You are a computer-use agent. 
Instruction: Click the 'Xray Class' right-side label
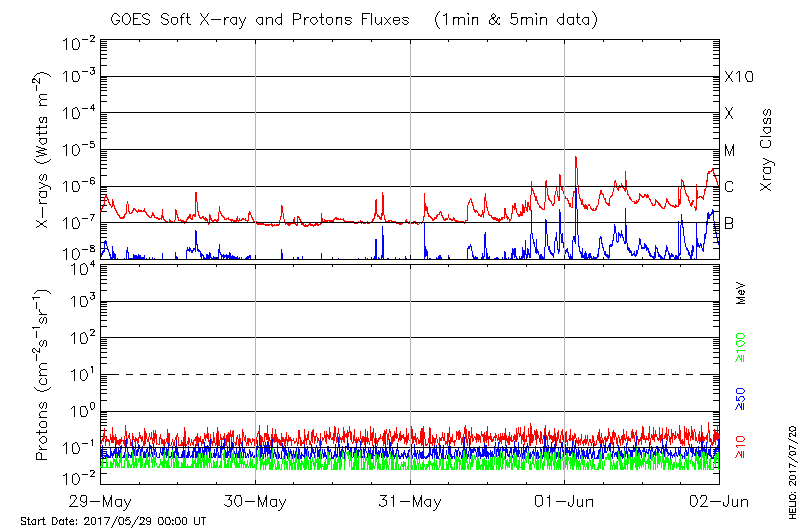click(x=767, y=150)
